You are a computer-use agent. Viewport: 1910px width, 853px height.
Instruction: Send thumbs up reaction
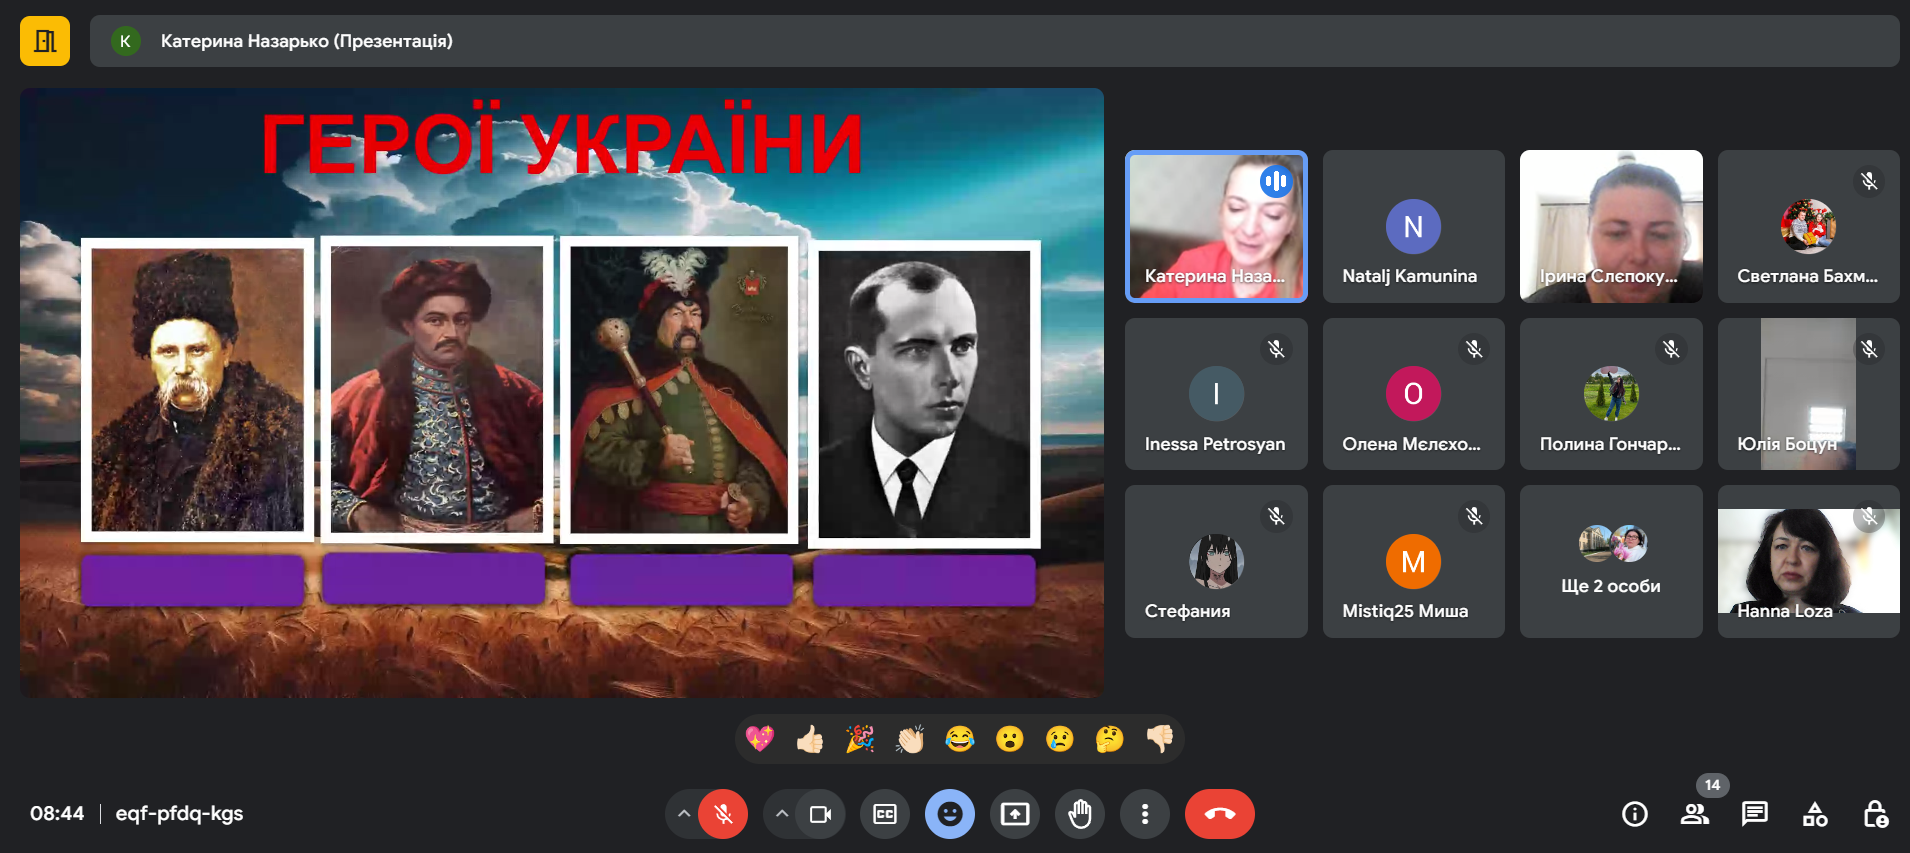tap(810, 739)
